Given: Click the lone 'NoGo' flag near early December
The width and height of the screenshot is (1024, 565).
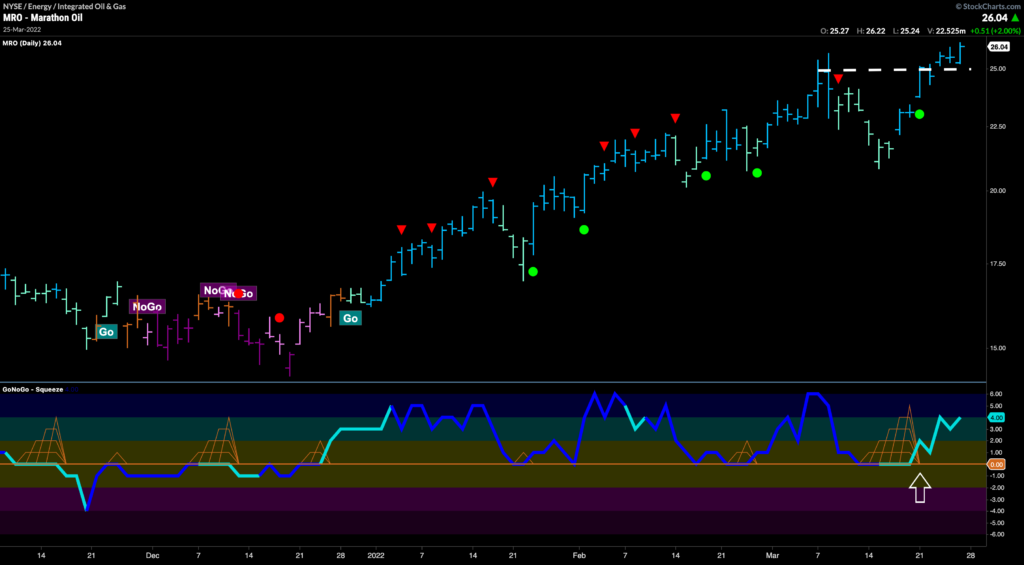Looking at the screenshot, I should (x=148, y=306).
